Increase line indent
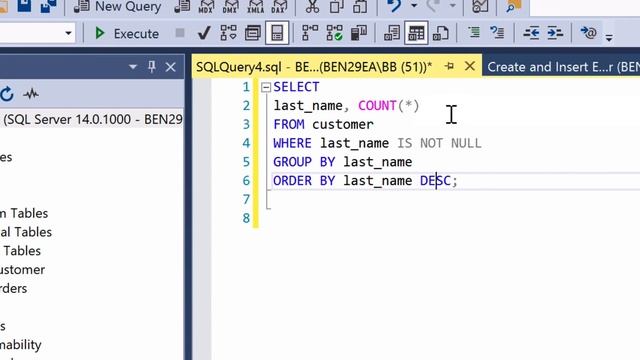Screen dimensions: 640x360 (555, 33)
